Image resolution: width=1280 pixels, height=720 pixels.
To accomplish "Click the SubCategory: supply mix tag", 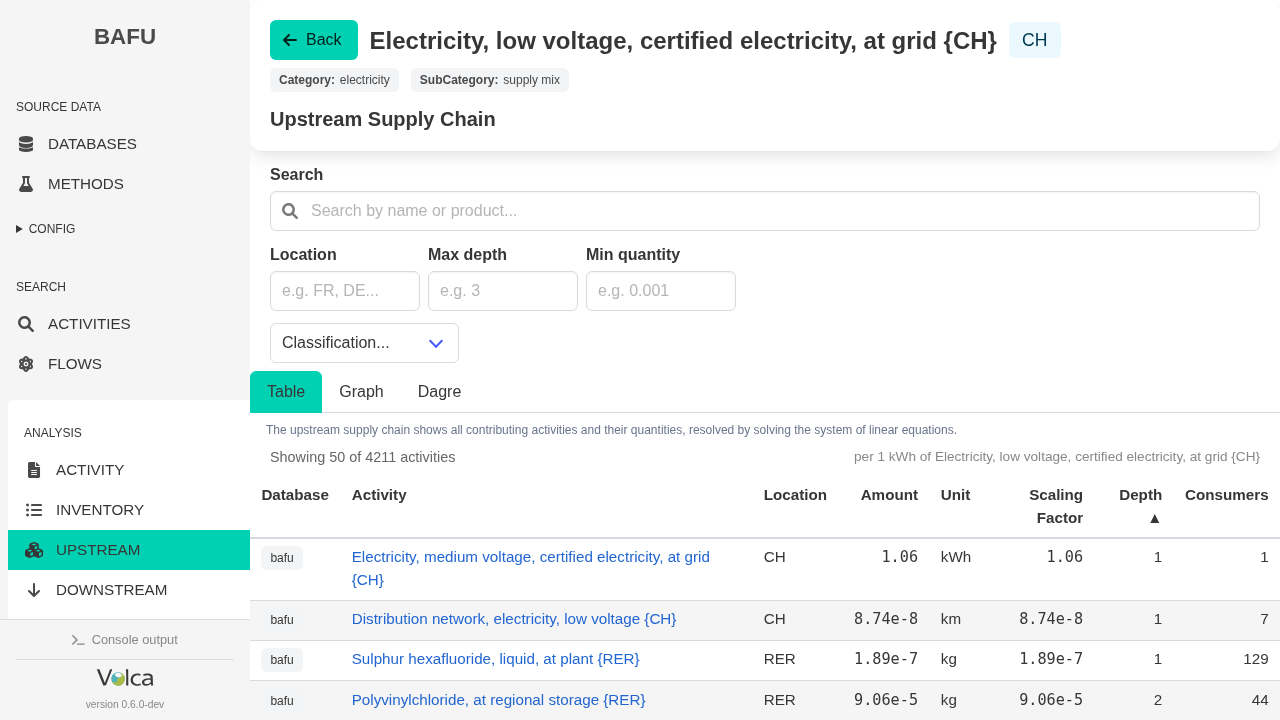I will pyautogui.click(x=490, y=80).
